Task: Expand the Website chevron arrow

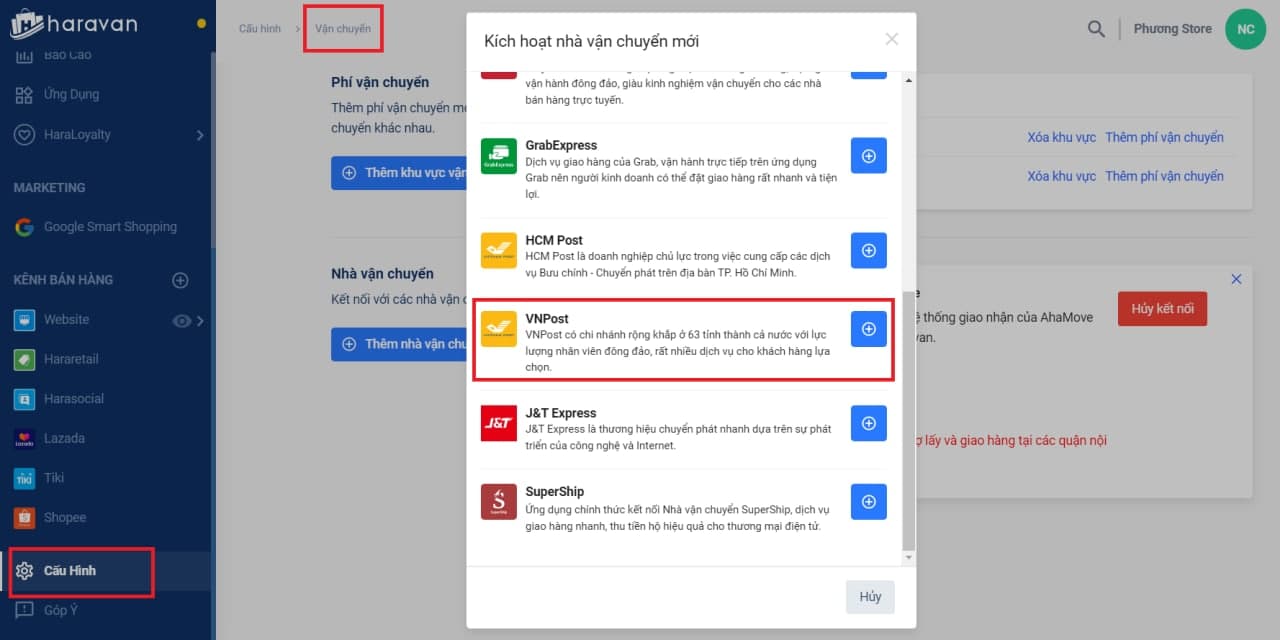Action: [x=200, y=320]
